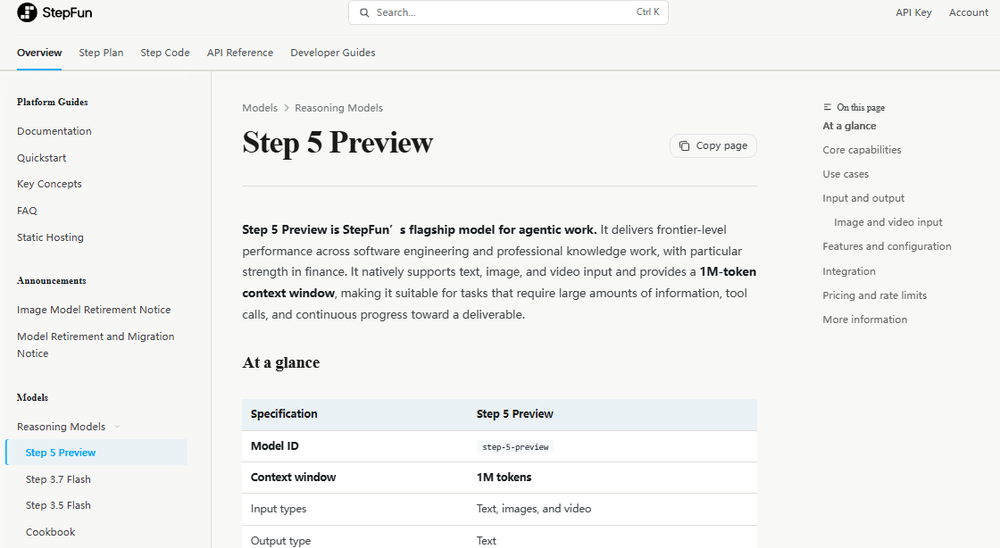Open the Developer Guides tab

coord(333,52)
